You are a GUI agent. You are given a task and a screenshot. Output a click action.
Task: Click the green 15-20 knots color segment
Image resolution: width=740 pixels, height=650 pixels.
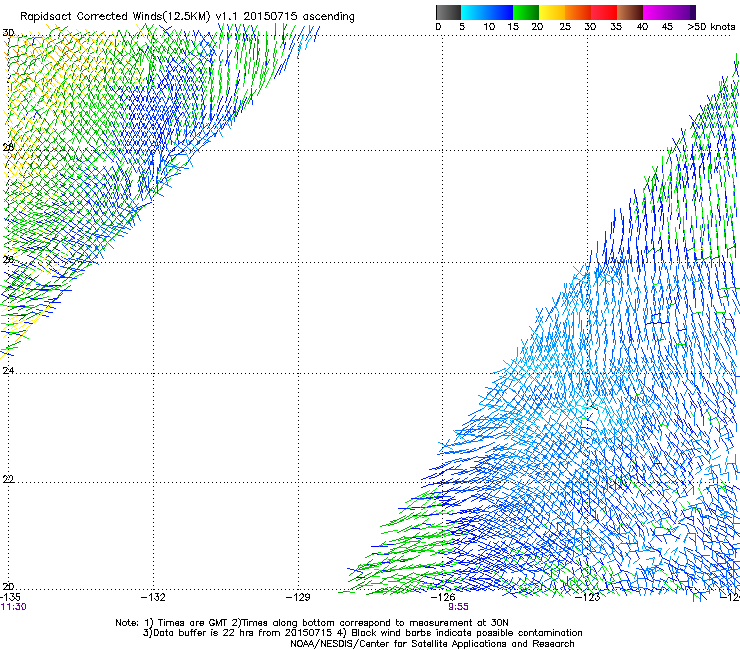[526, 12]
